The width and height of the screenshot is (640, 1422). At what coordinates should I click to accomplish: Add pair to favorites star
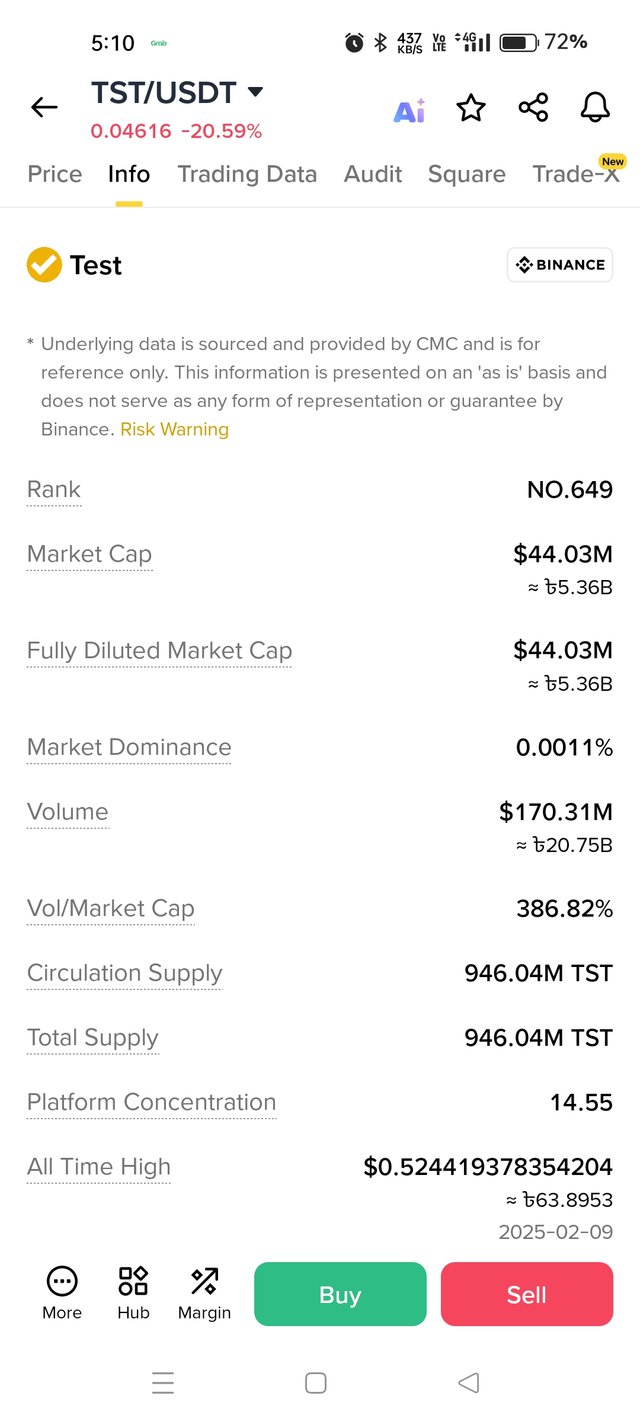coord(471,108)
